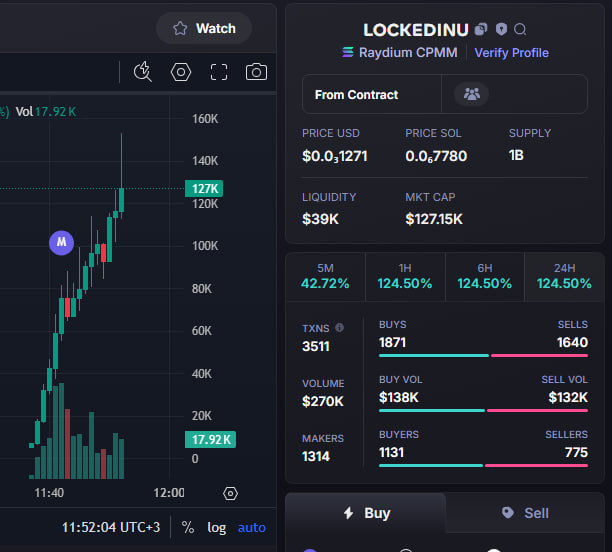
Task: Click the star icon in Watch button
Action: [180, 28]
